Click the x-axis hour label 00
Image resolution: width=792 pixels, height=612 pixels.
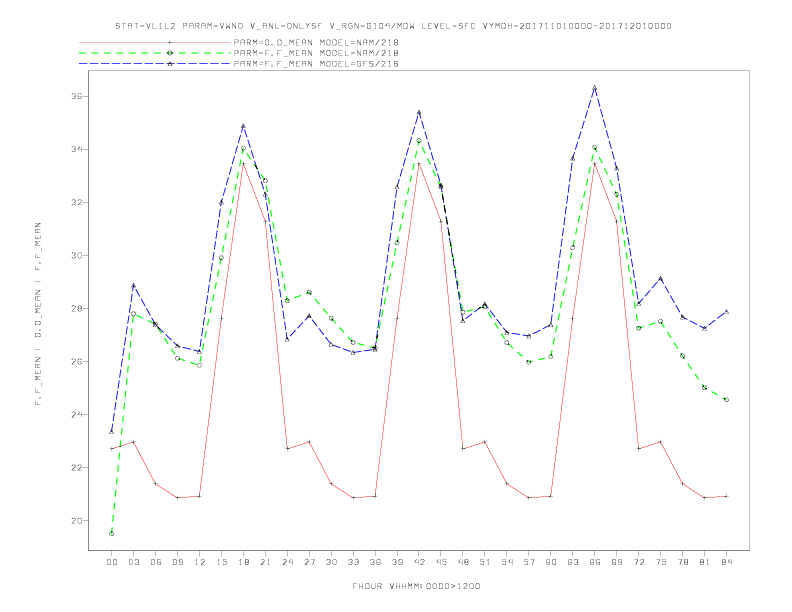112,562
